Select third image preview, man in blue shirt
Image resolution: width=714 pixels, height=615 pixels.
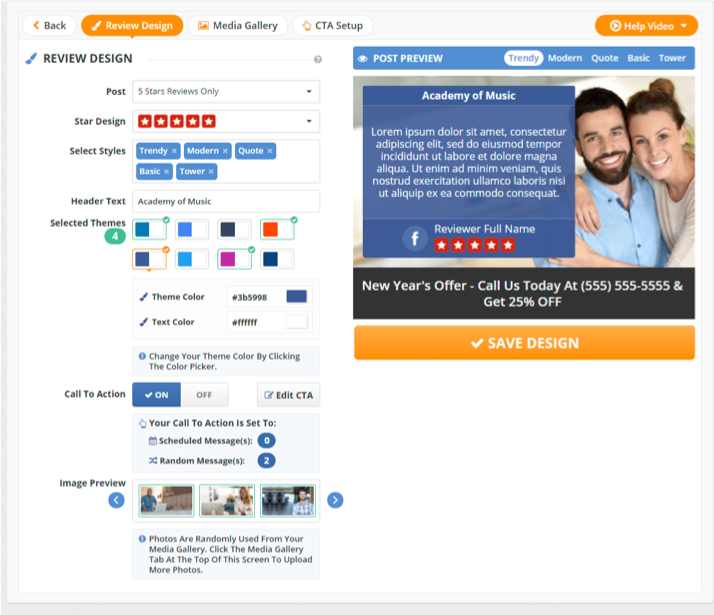click(x=288, y=500)
